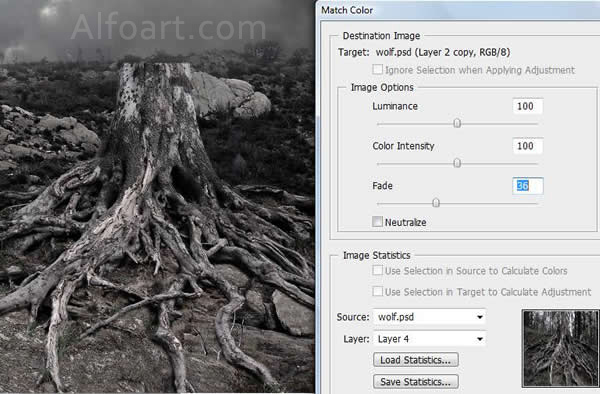Click the Fade value field
This screenshot has height=394, width=600.
click(x=528, y=186)
